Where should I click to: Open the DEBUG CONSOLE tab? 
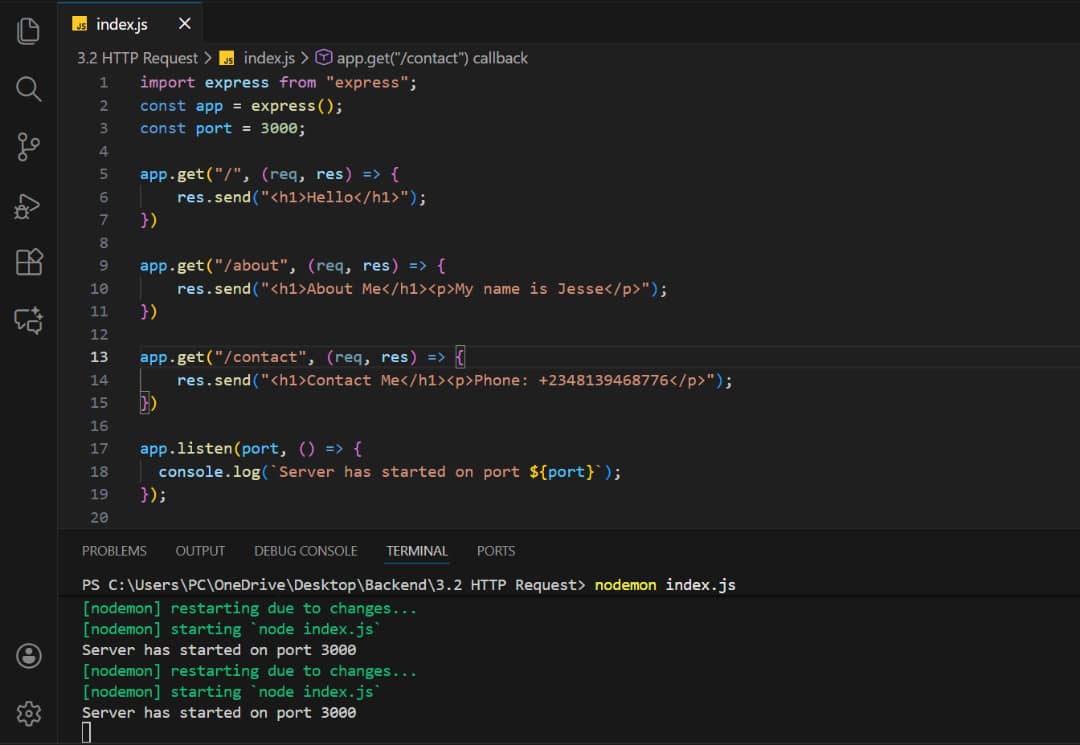click(305, 551)
